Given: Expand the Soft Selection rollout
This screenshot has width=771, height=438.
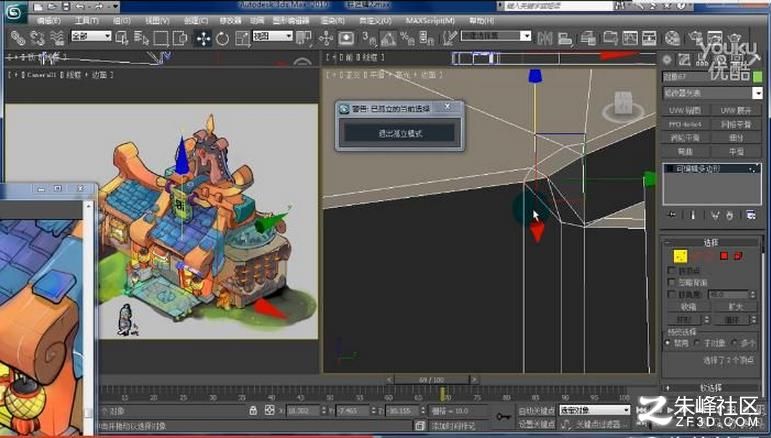Looking at the screenshot, I should 711,388.
